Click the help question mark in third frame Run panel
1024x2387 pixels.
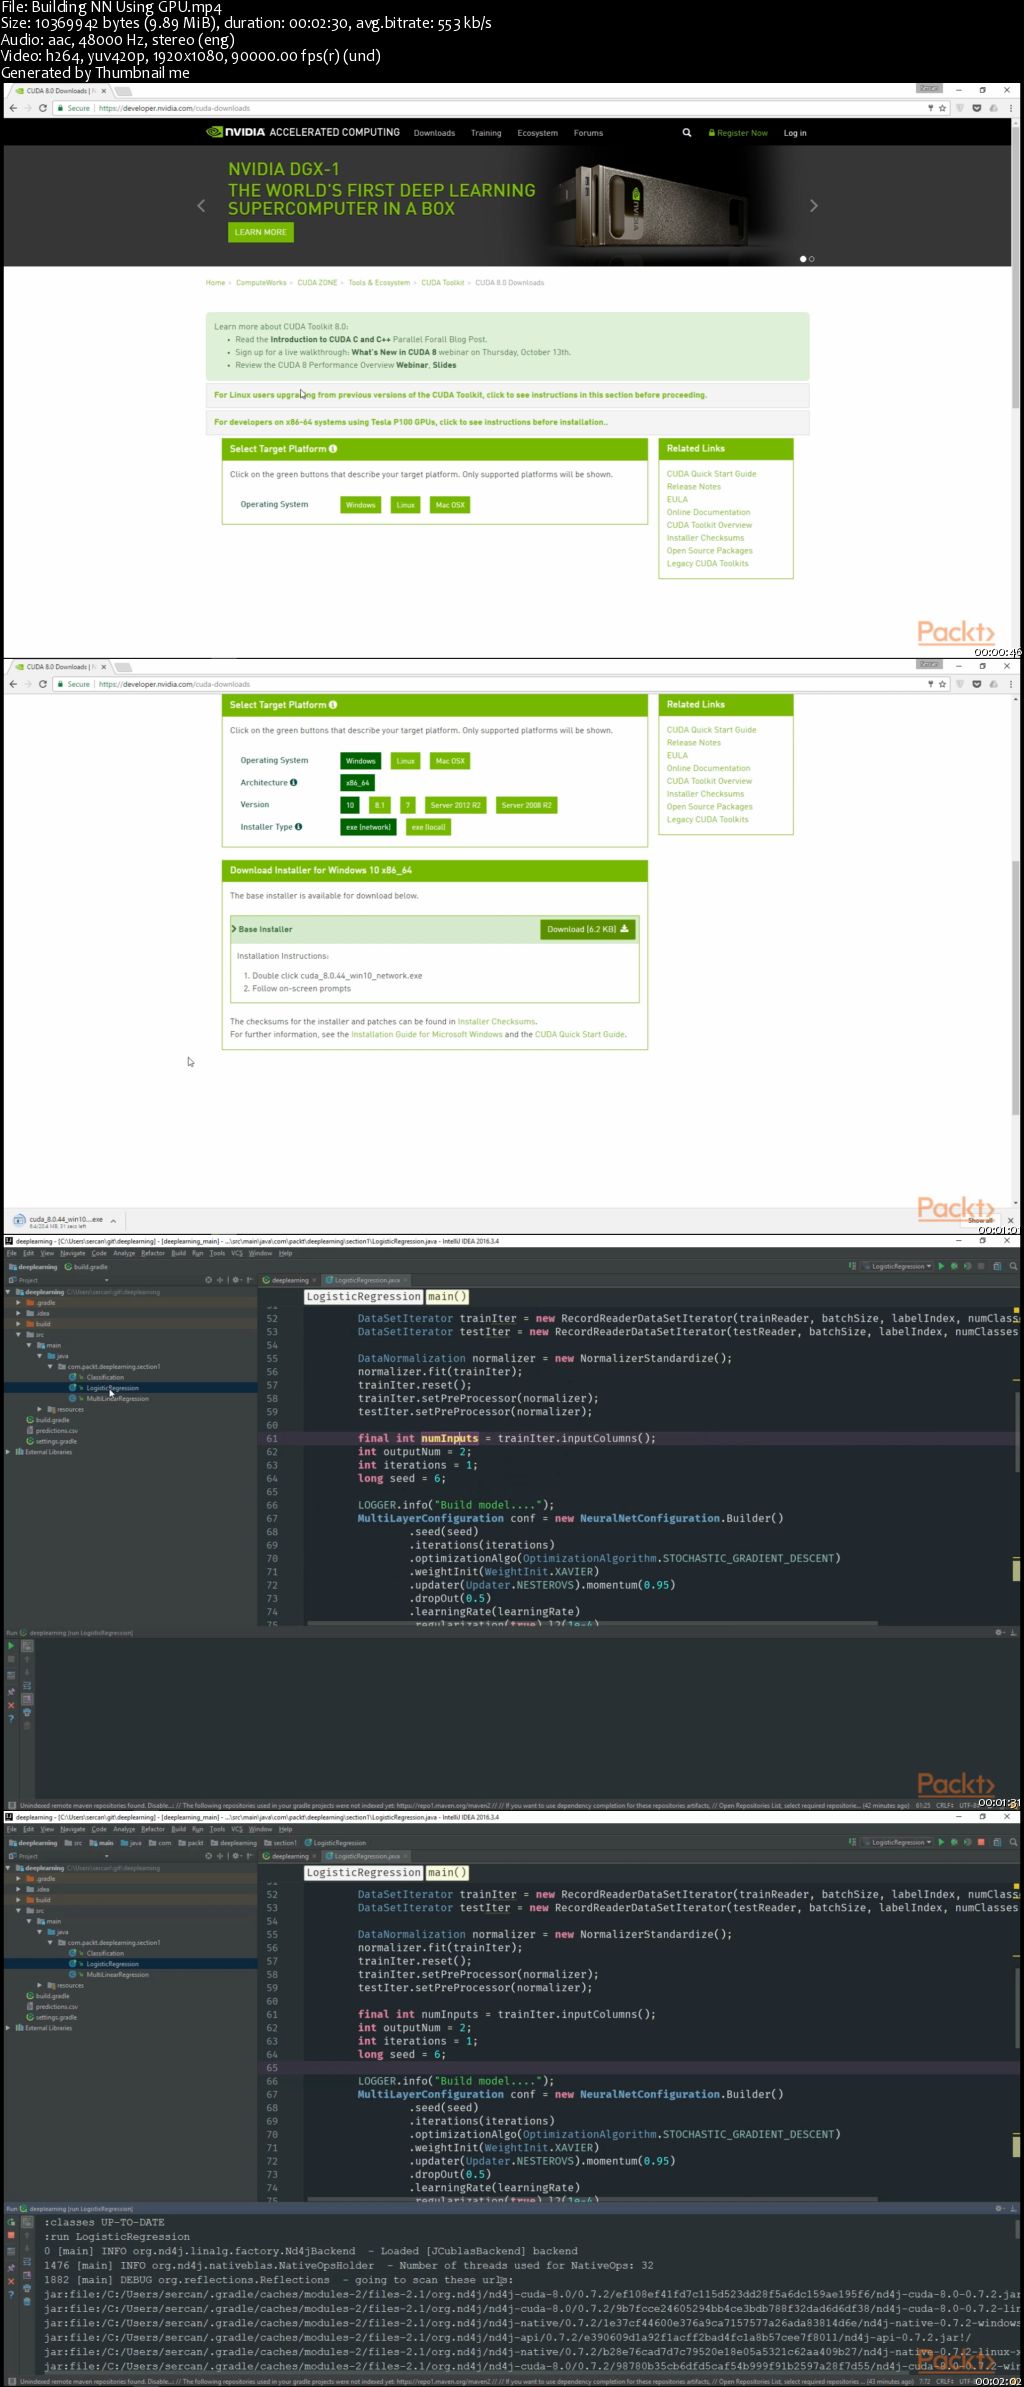pos(11,1718)
